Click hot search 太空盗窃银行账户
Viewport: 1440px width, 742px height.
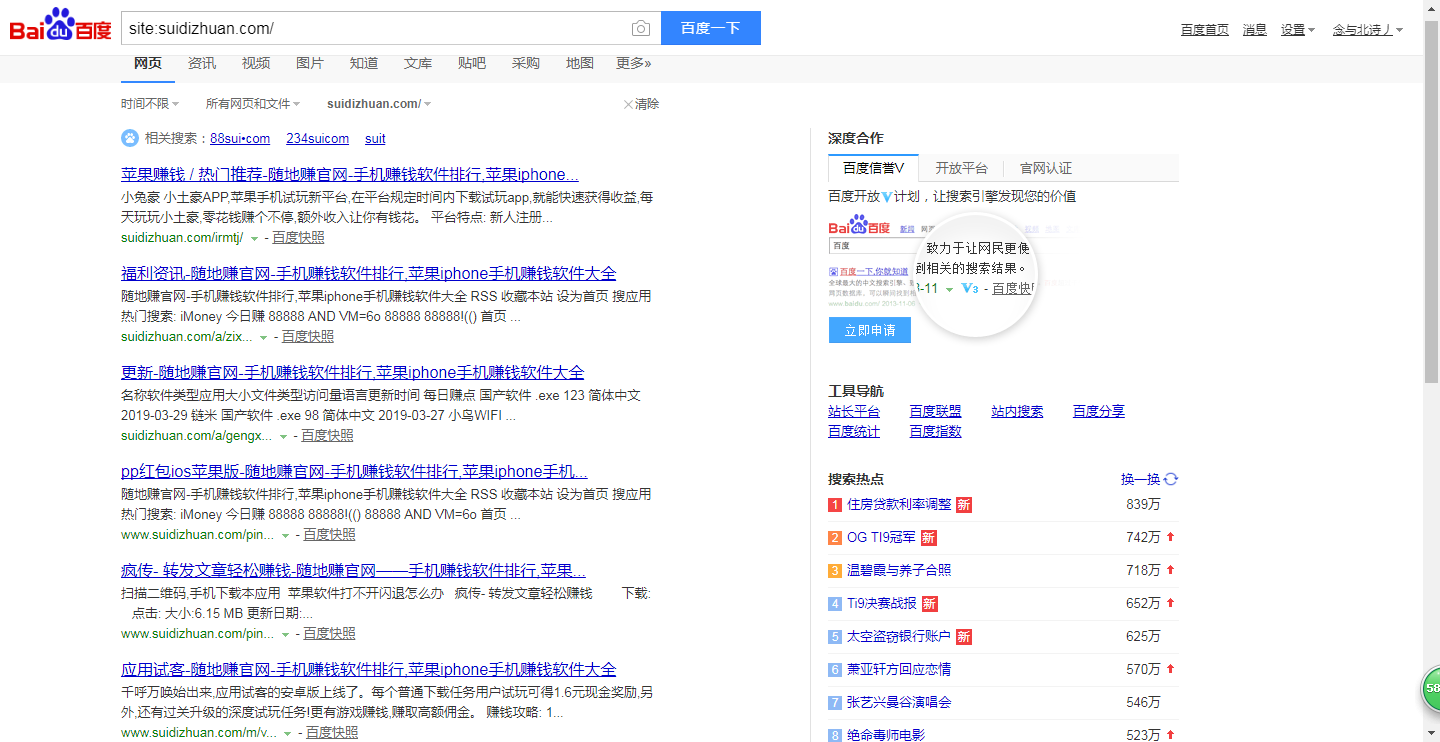(x=899, y=637)
